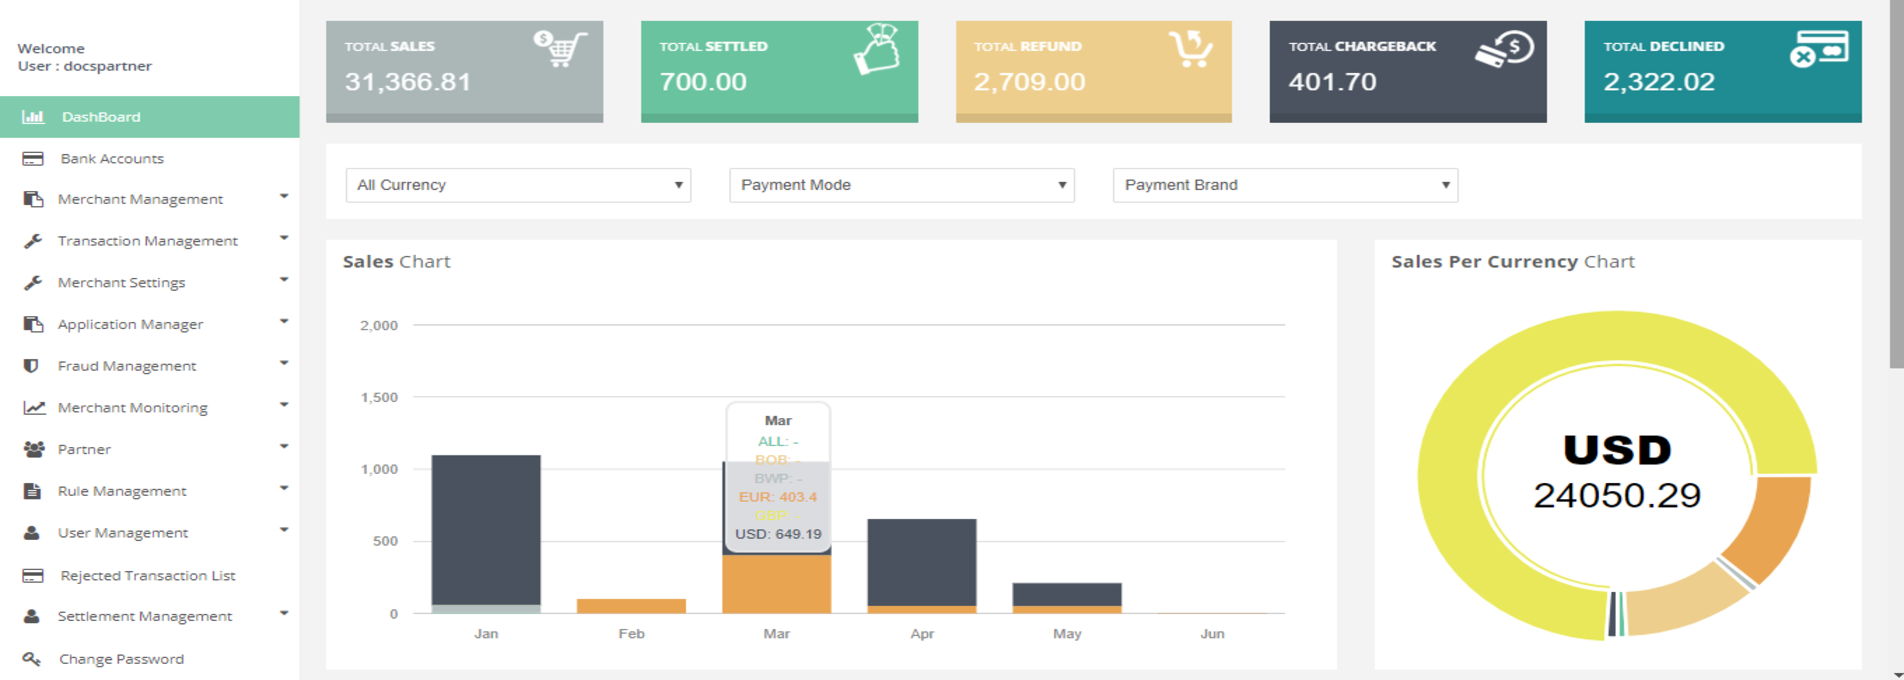Click the group icon beside Partner
This screenshot has height=680, width=1904.
33,450
